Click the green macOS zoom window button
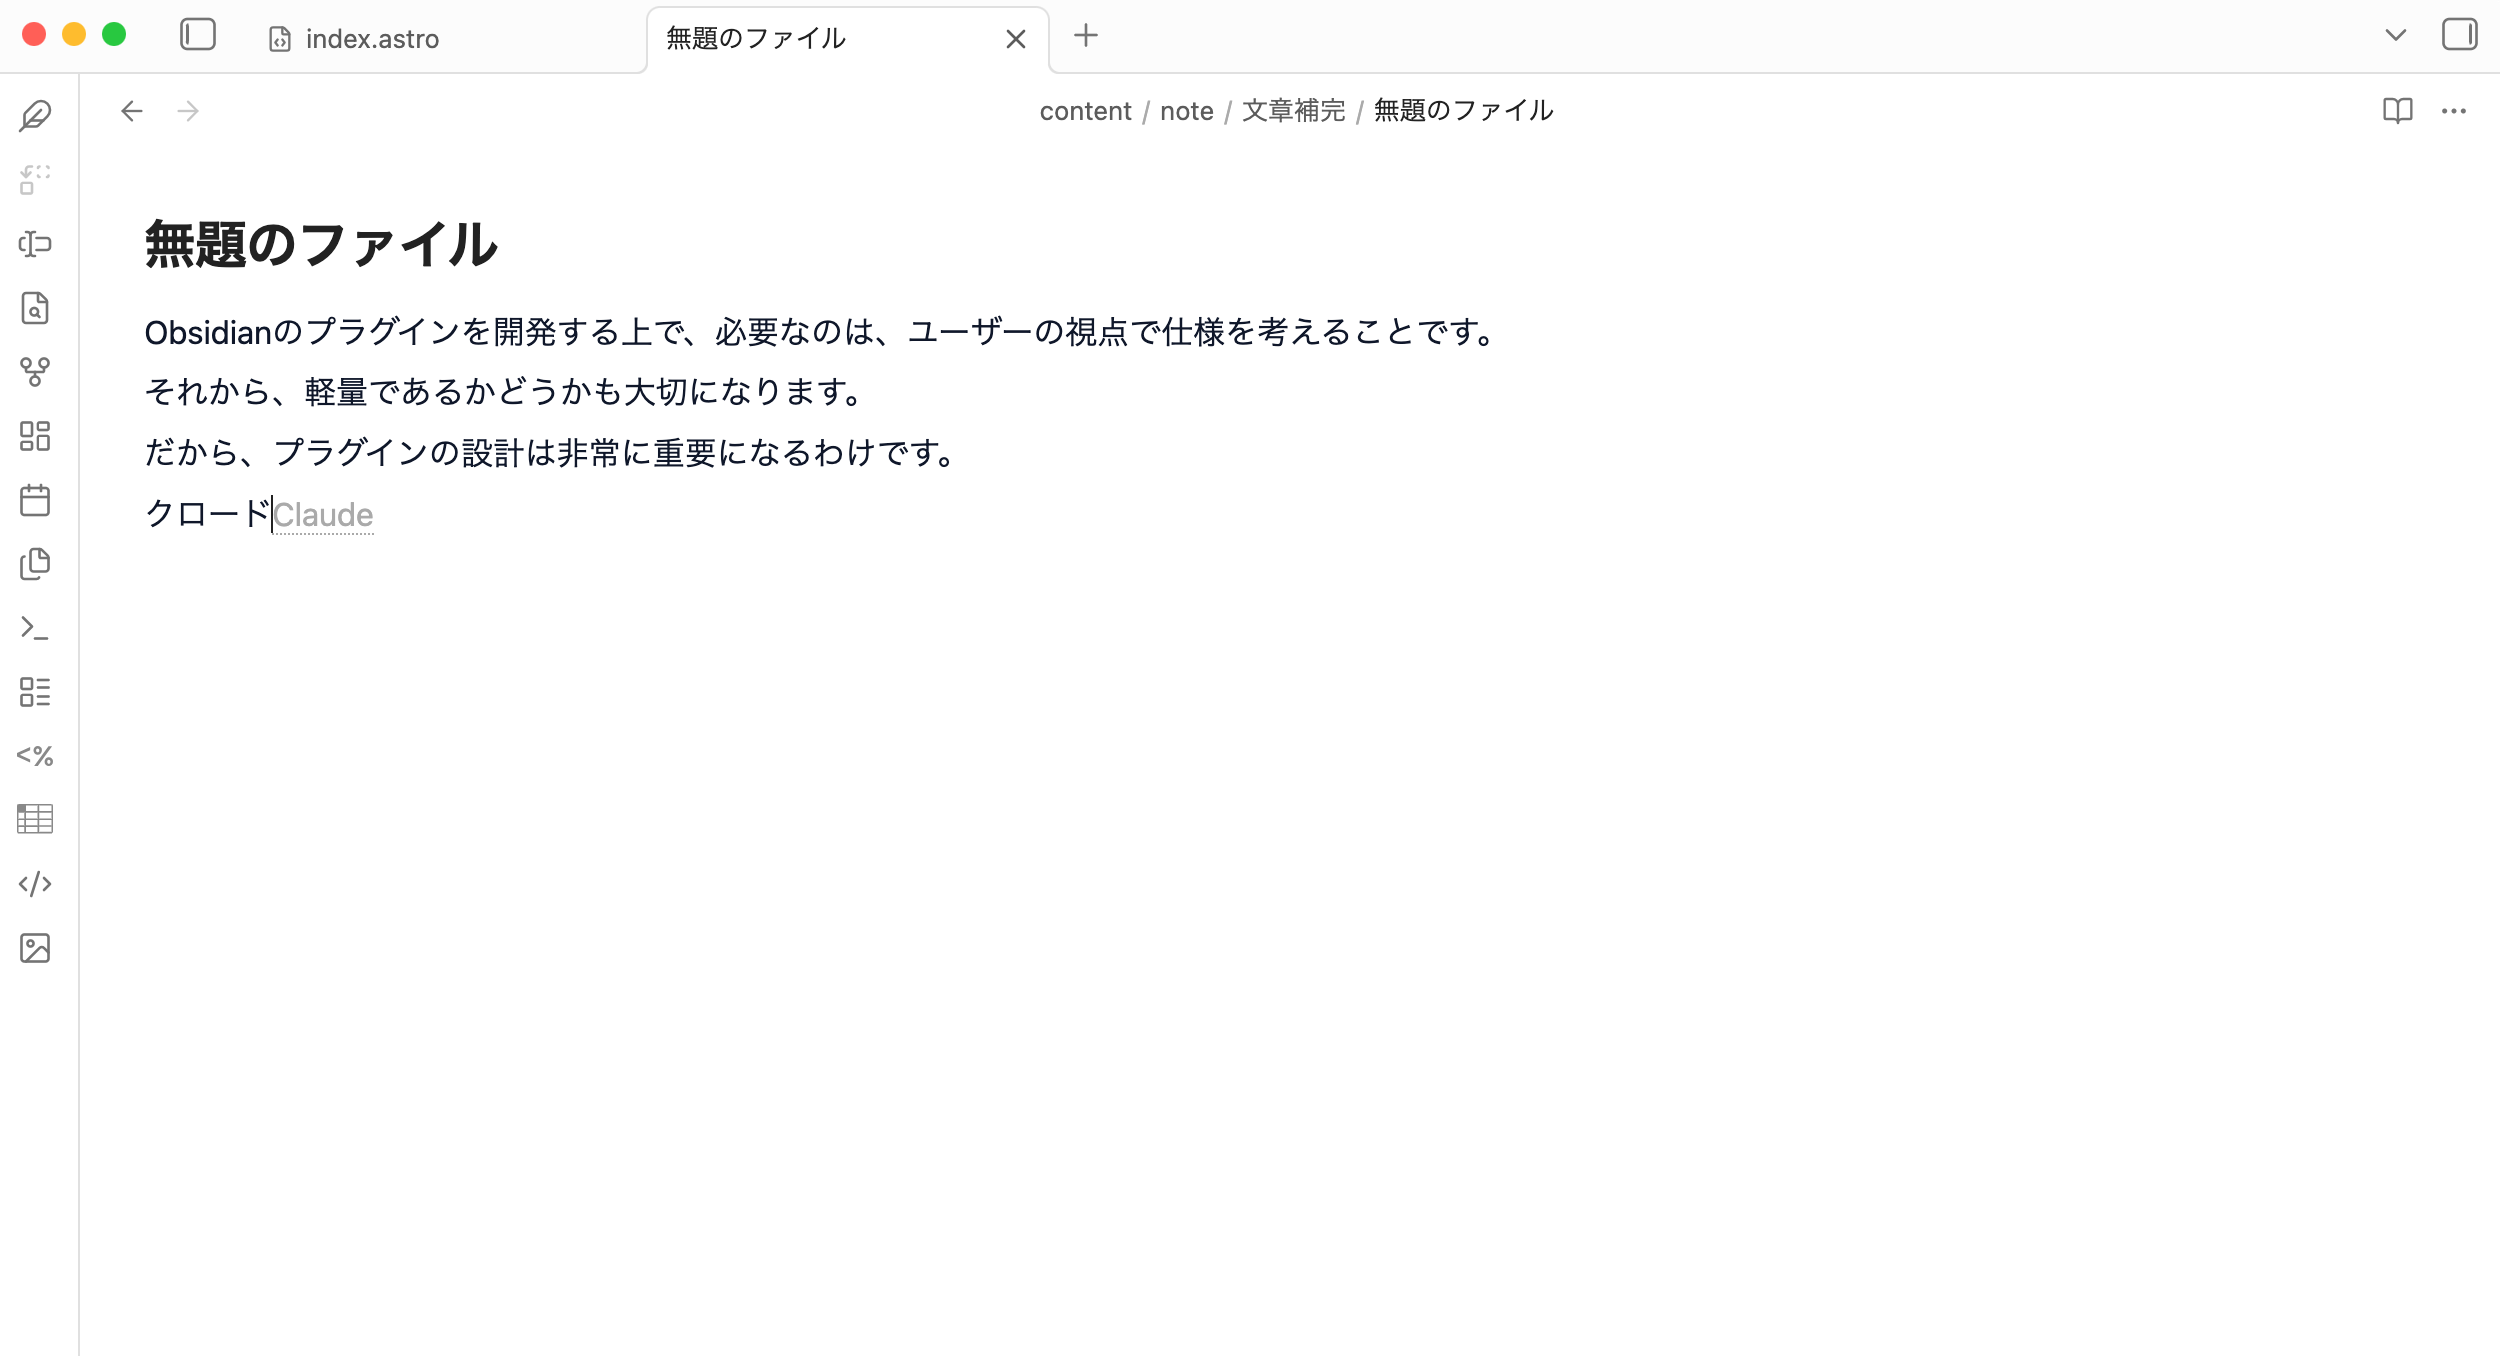 [114, 35]
